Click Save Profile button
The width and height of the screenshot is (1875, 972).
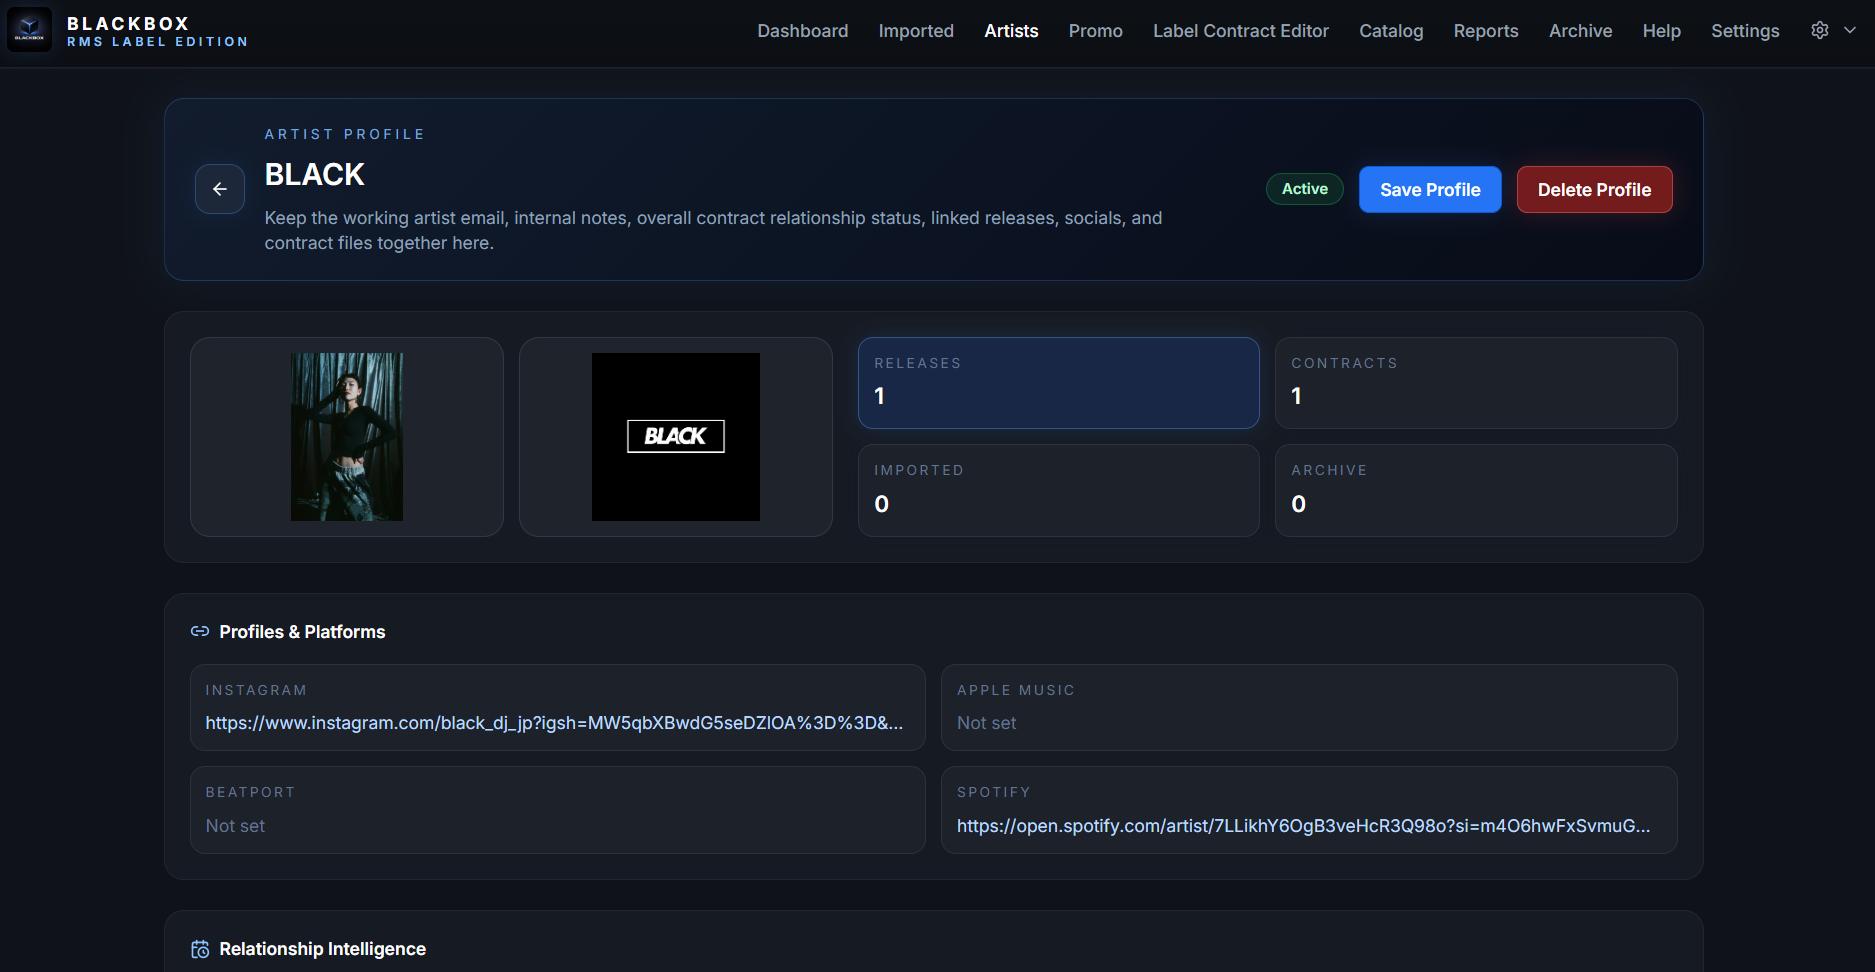tap(1429, 190)
